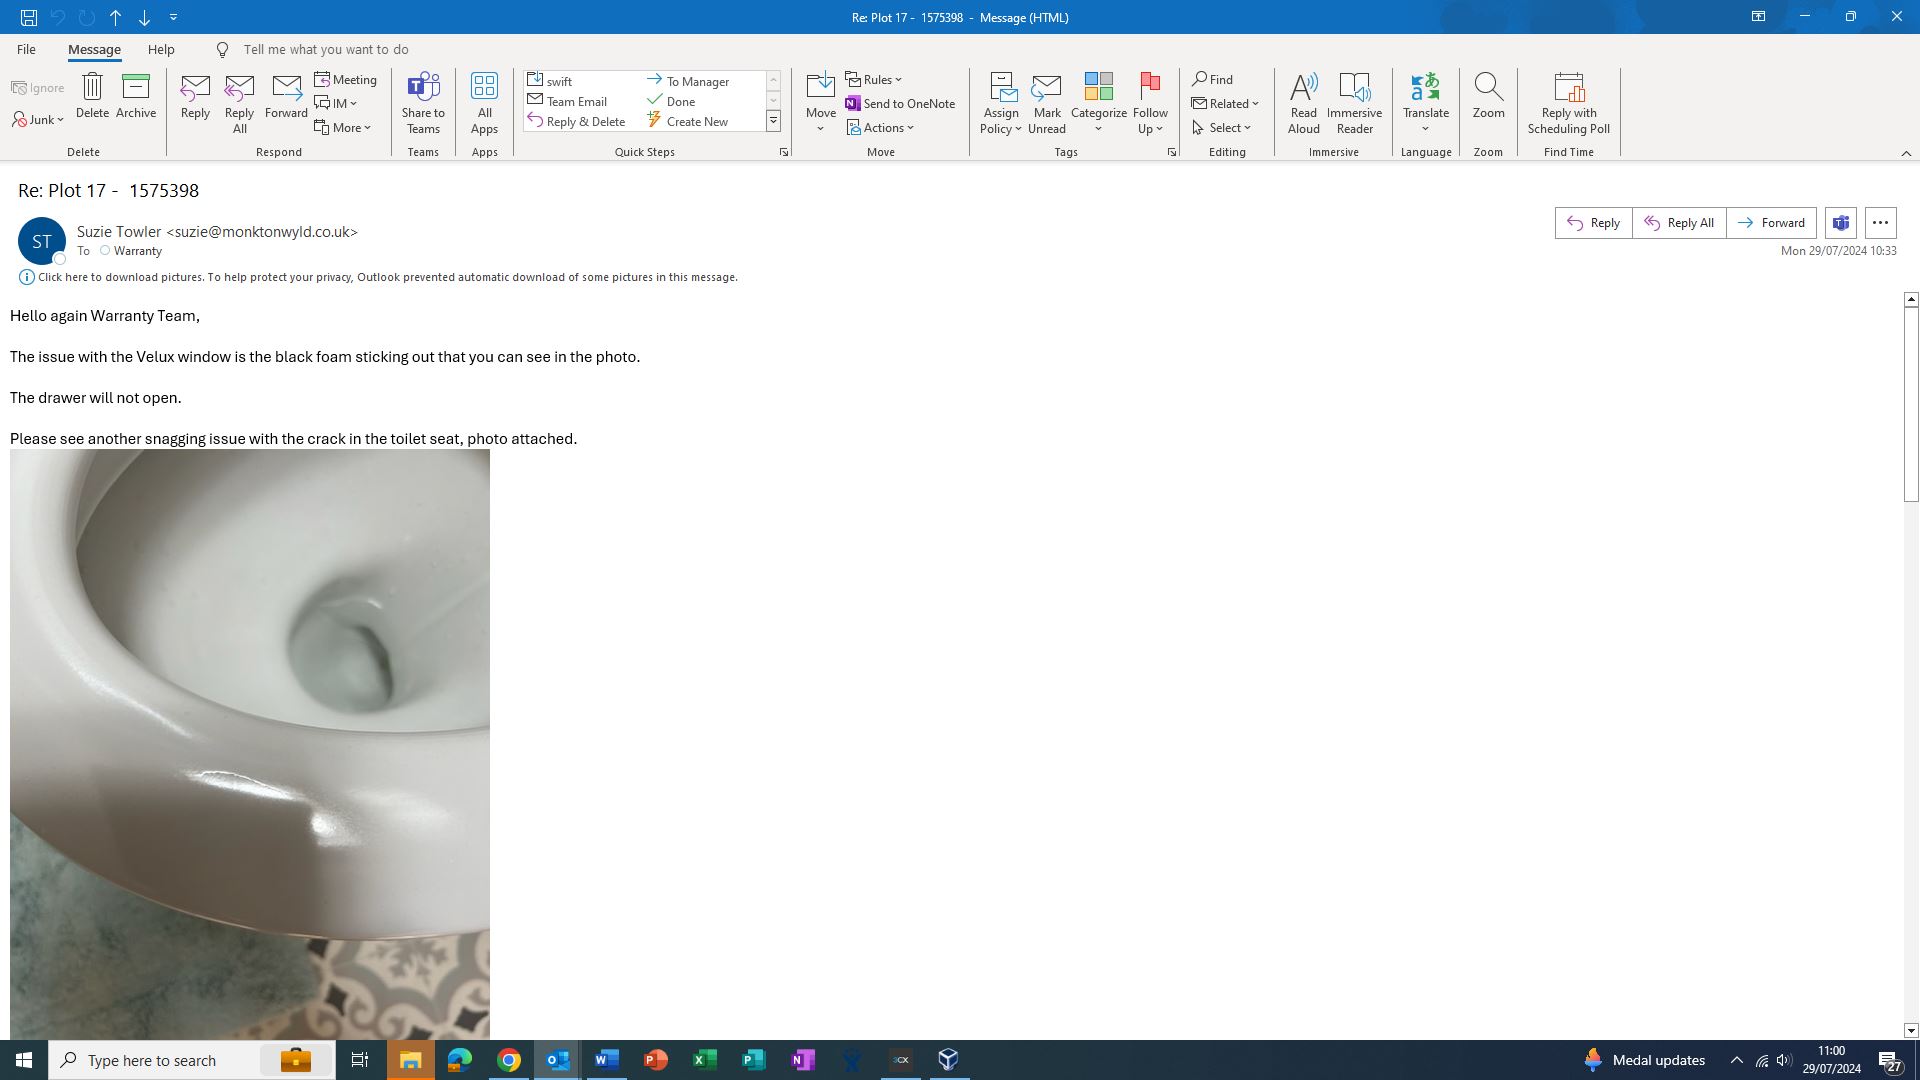Open the Follow Up dropdown
The height and width of the screenshot is (1080, 1920).
pos(1150,128)
